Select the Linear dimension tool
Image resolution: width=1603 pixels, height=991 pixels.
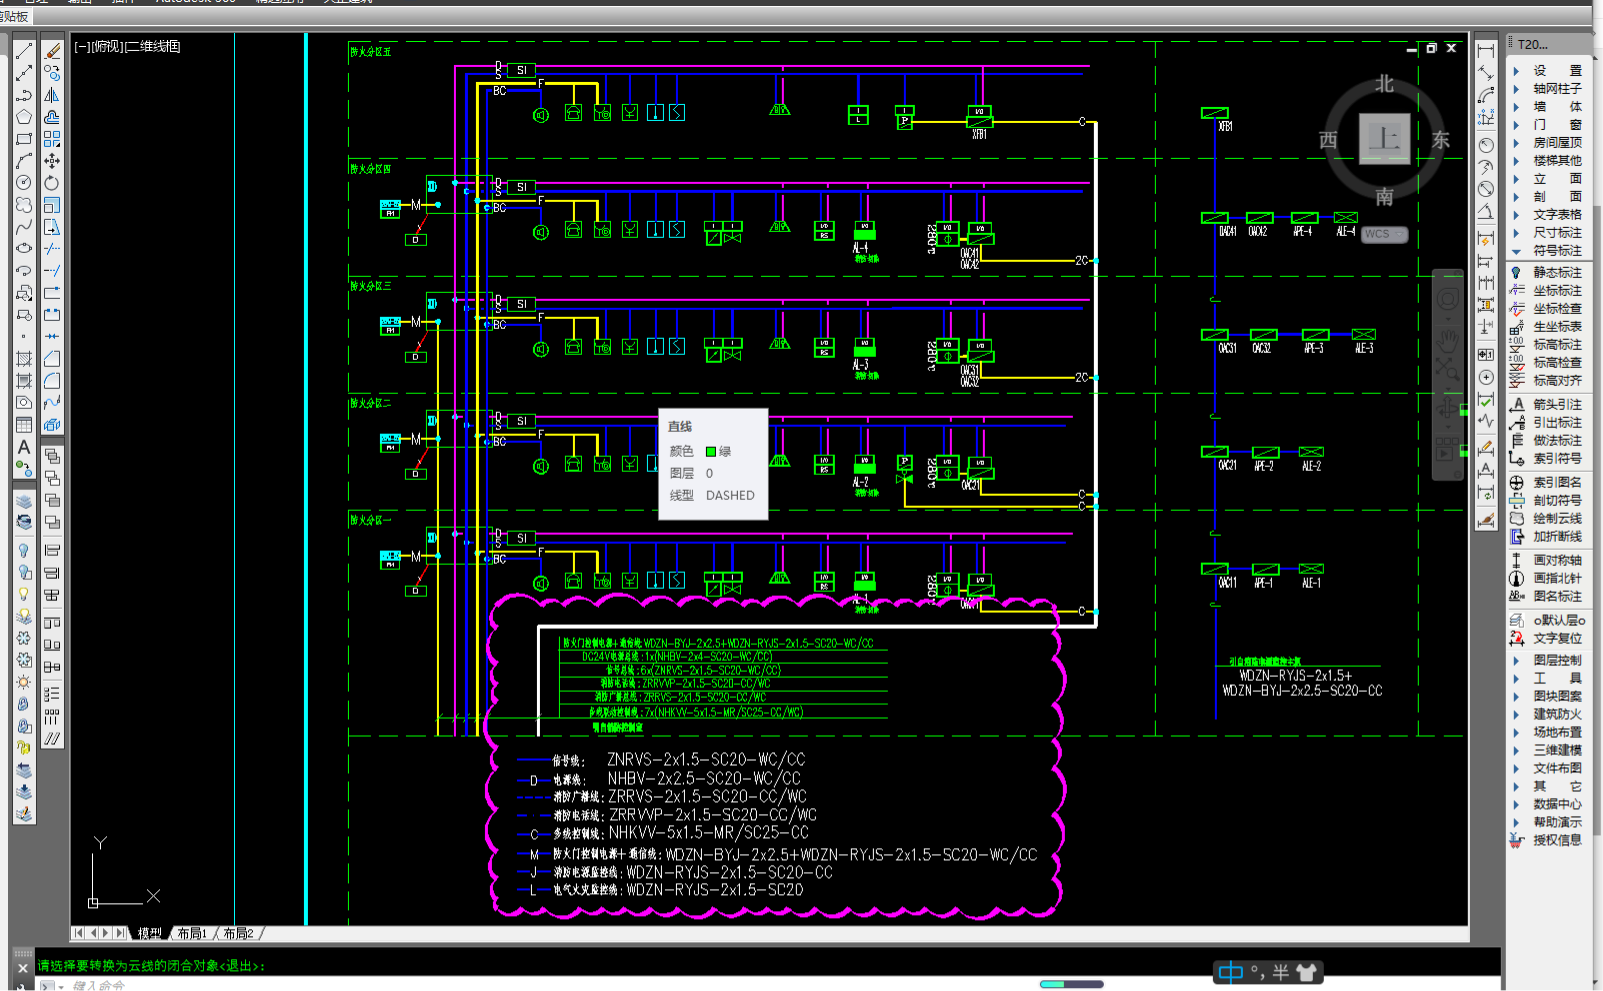(x=1486, y=51)
